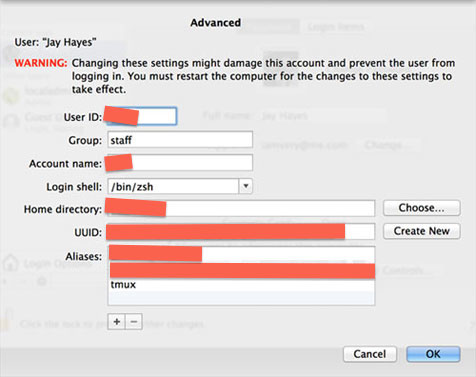Click into the Group field containing staff

tap(180, 140)
